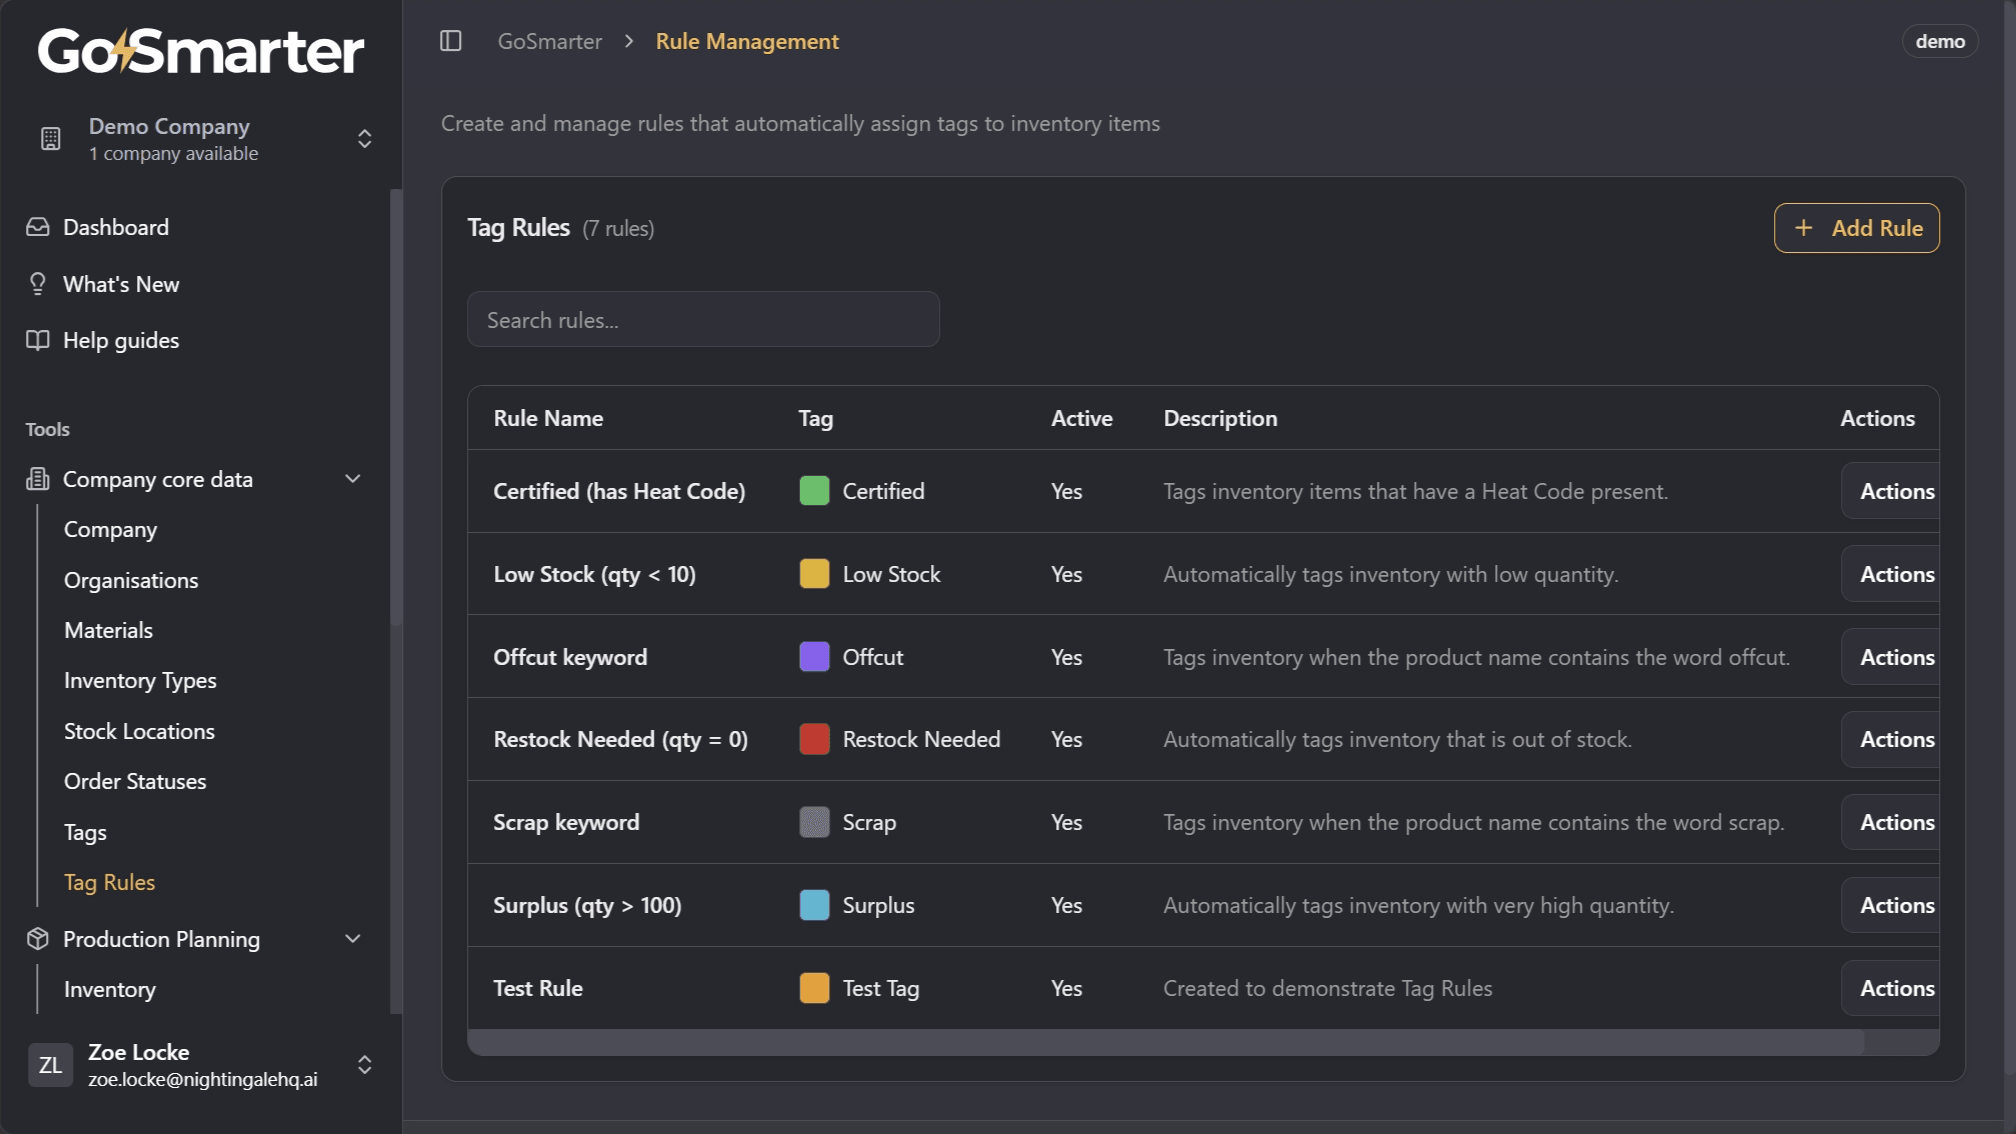The image size is (2016, 1134).
Task: Collapse the Company core data section
Action: tap(352, 479)
